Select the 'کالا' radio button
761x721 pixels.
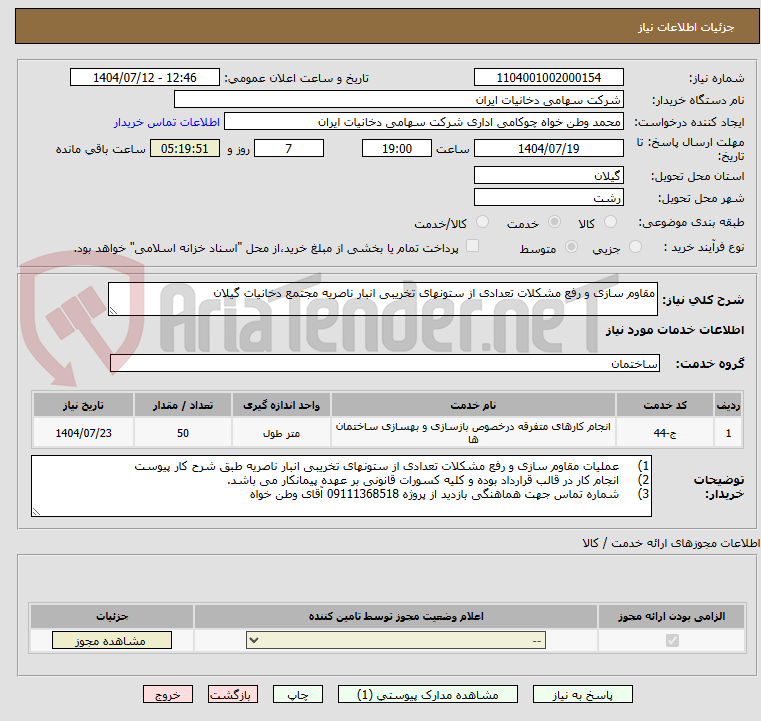(x=610, y=222)
